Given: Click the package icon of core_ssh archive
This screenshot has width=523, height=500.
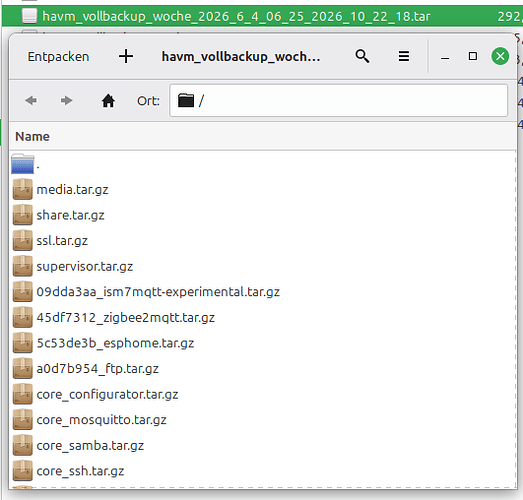Looking at the screenshot, I should pyautogui.click(x=23, y=471).
